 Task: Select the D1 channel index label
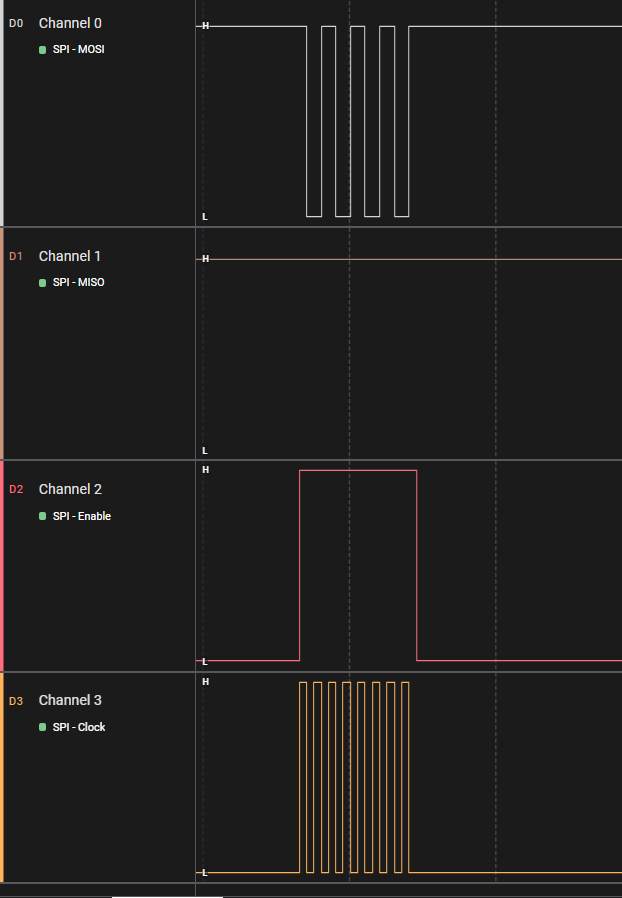[16, 256]
